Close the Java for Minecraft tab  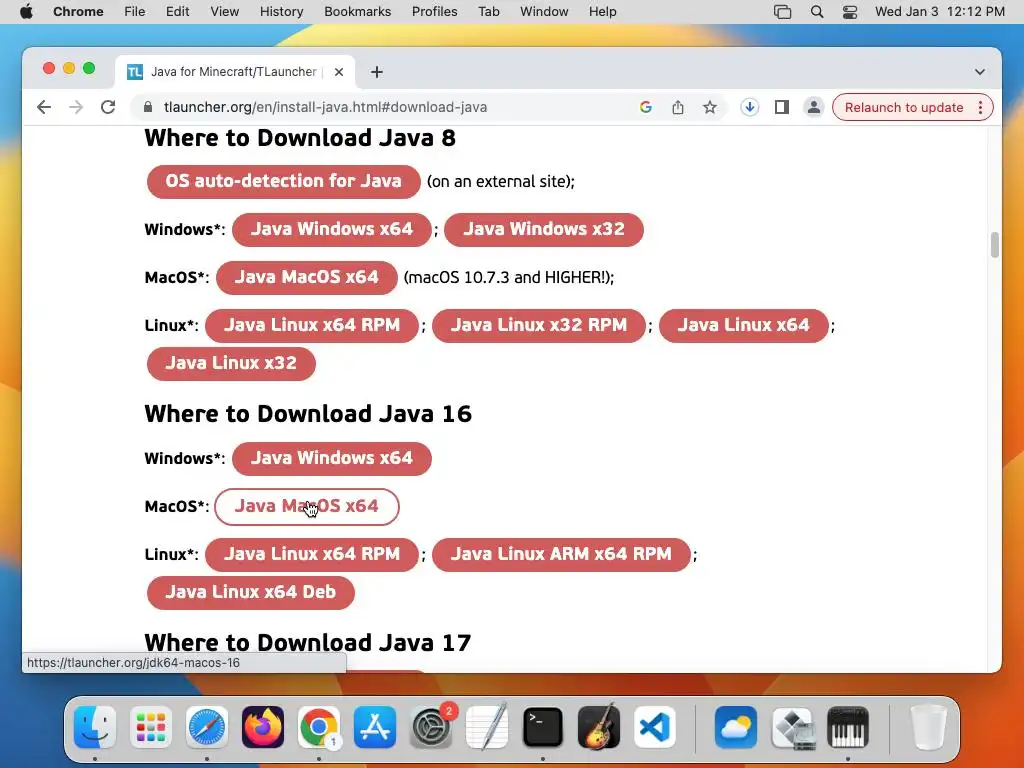[x=339, y=72]
